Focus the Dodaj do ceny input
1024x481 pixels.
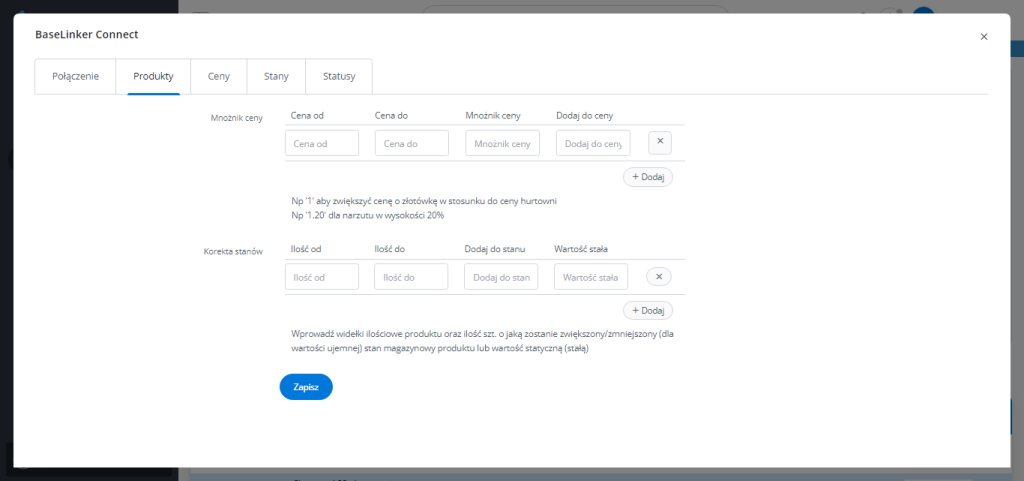593,143
